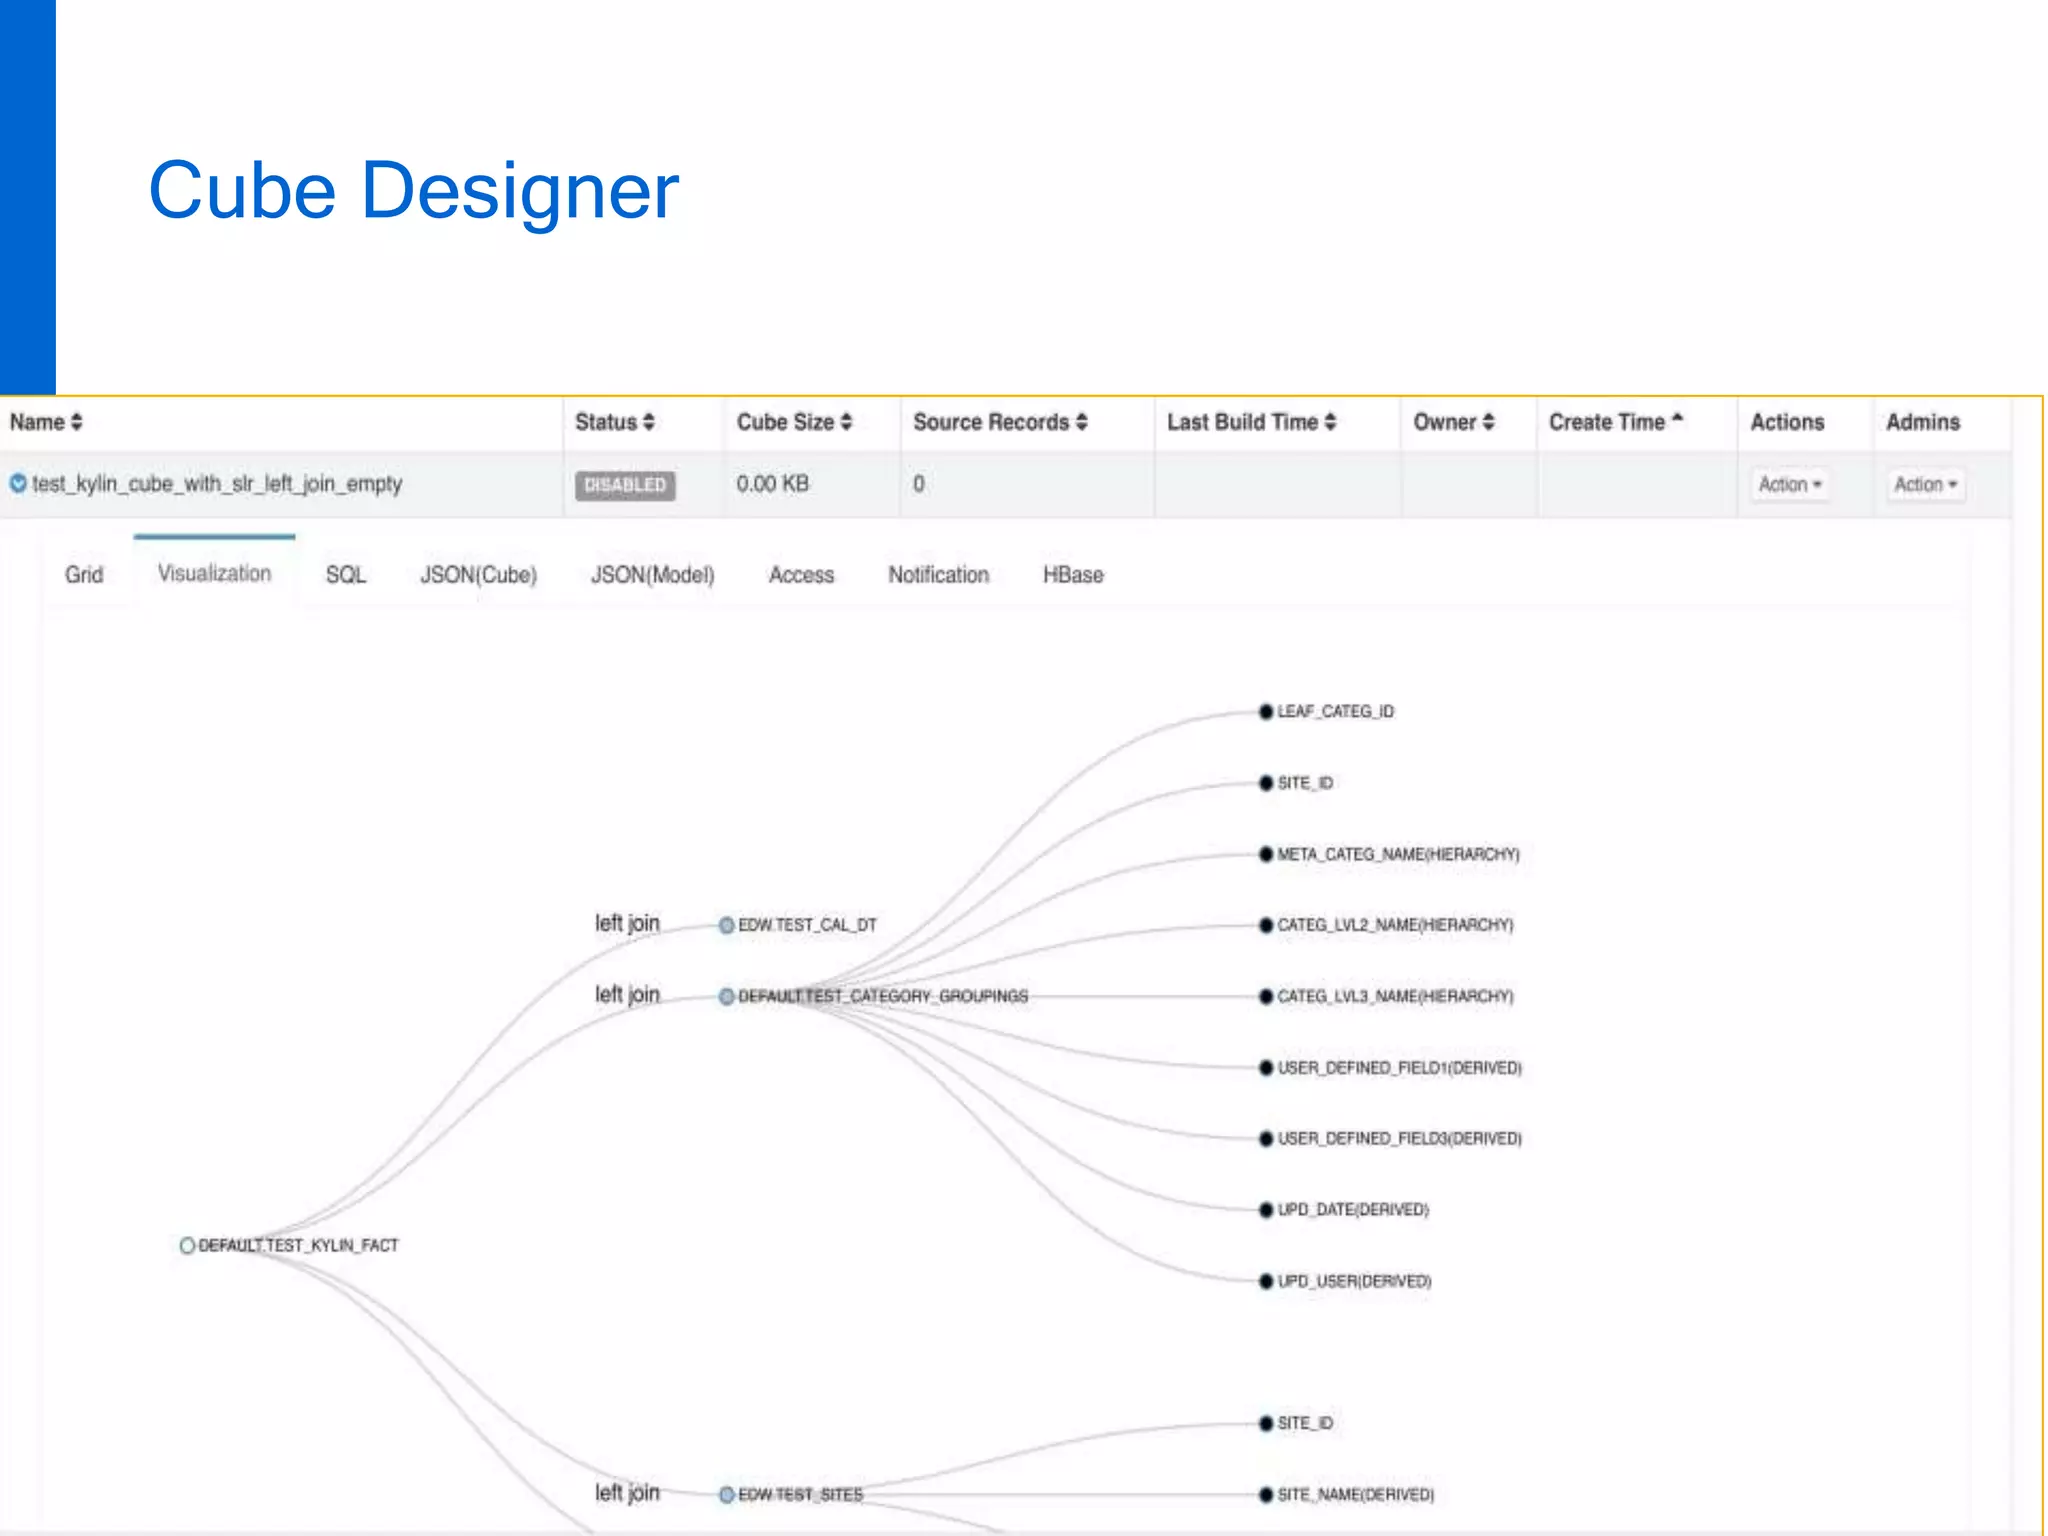2048x1536 pixels.
Task: Open the Action dropdown under Actions
Action: point(1789,485)
